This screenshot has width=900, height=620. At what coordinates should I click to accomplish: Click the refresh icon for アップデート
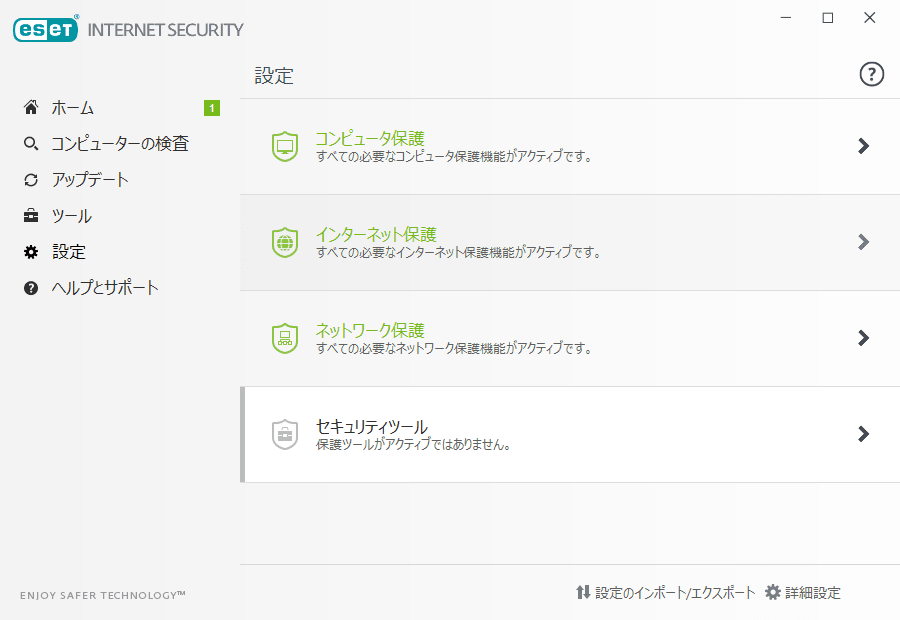tap(31, 180)
